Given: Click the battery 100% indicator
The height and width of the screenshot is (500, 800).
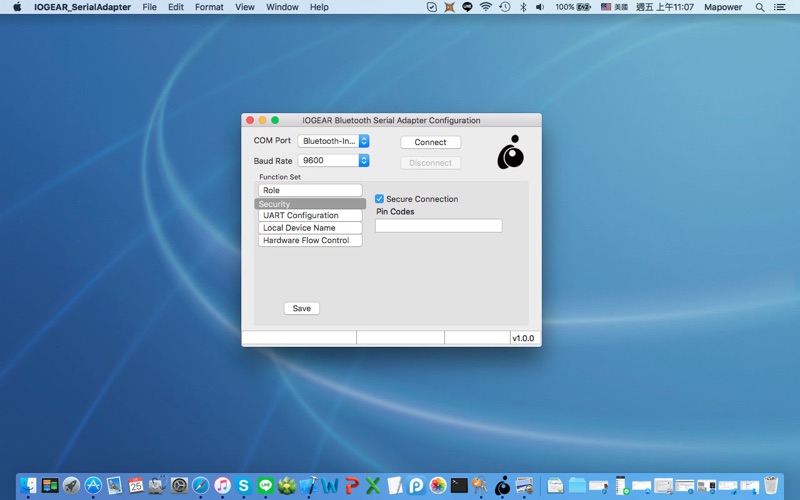Looking at the screenshot, I should tap(573, 7).
